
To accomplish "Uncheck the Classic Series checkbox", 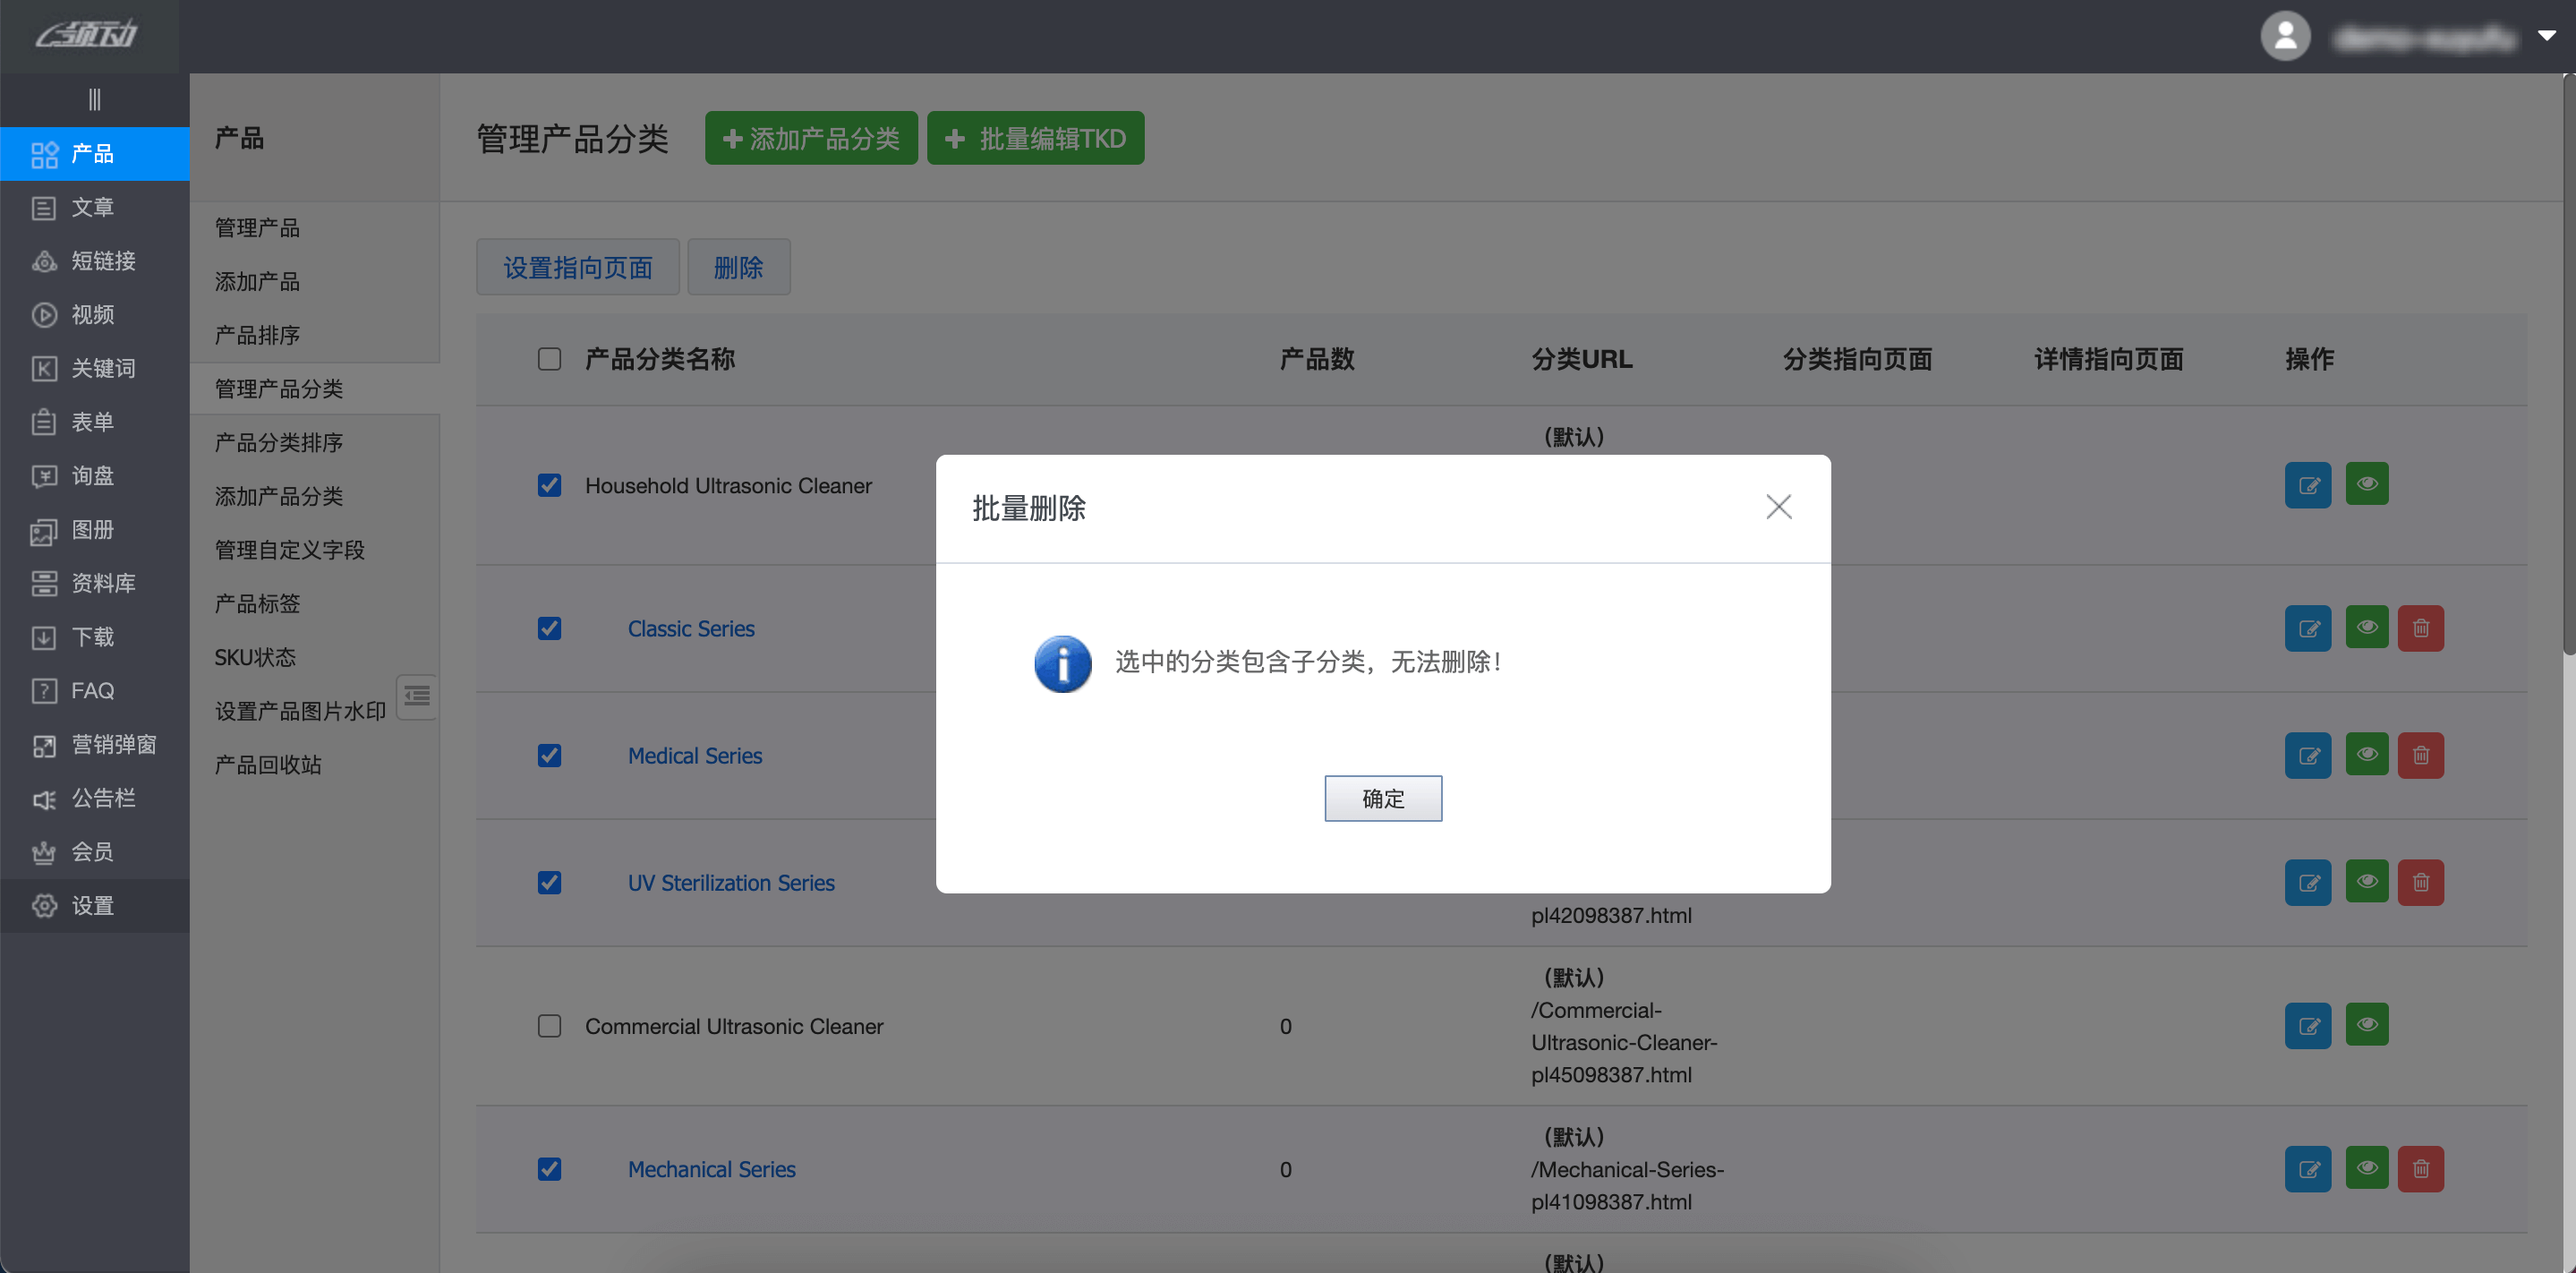I will point(549,628).
